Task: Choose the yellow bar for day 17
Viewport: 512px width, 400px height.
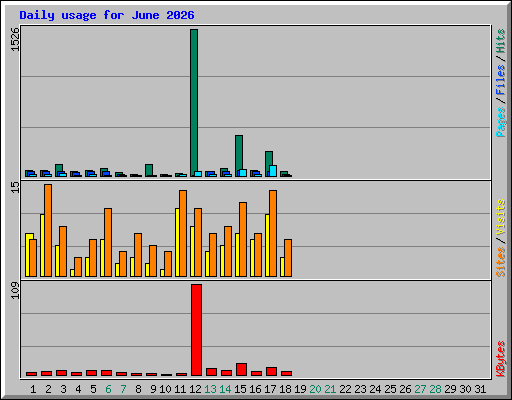Action: [267, 245]
